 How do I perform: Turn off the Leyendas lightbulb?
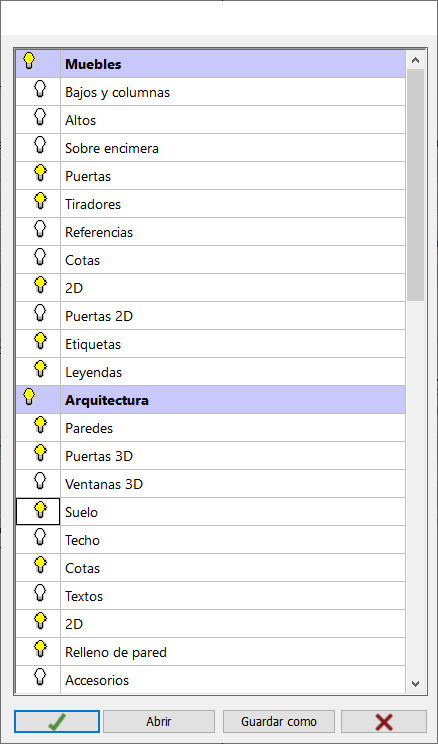tap(41, 370)
